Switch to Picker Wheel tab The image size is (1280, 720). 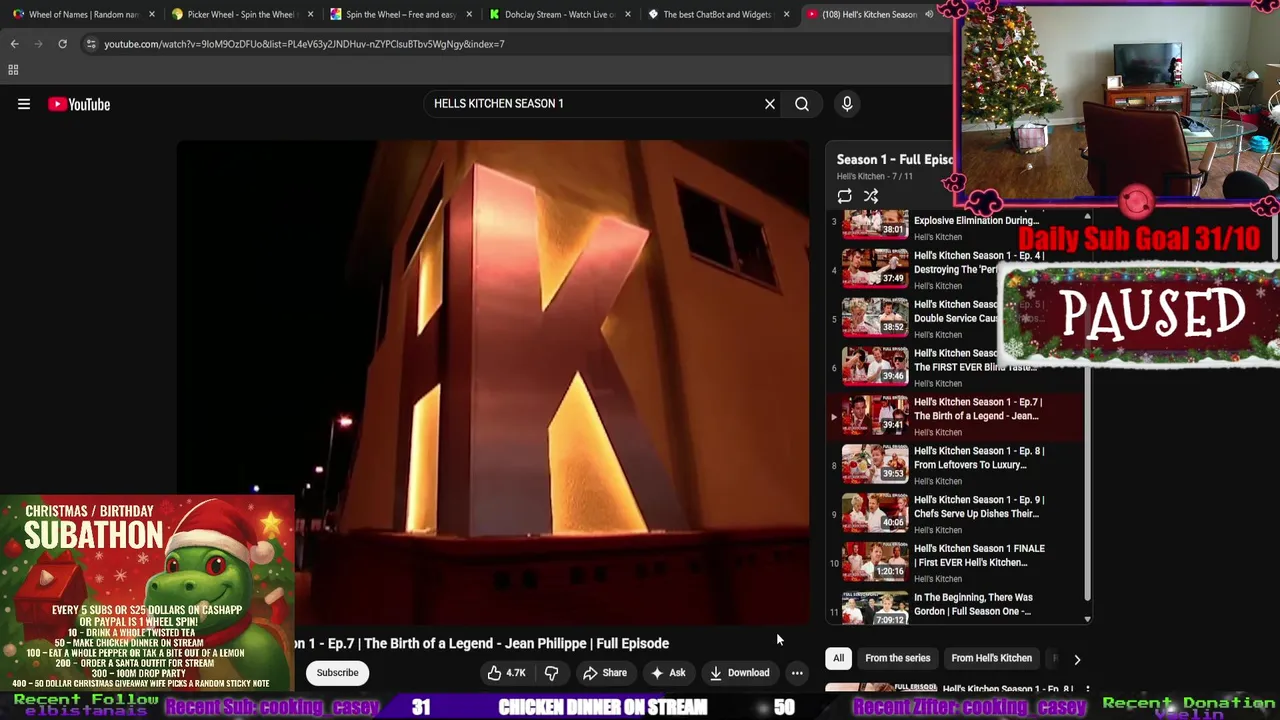243,15
